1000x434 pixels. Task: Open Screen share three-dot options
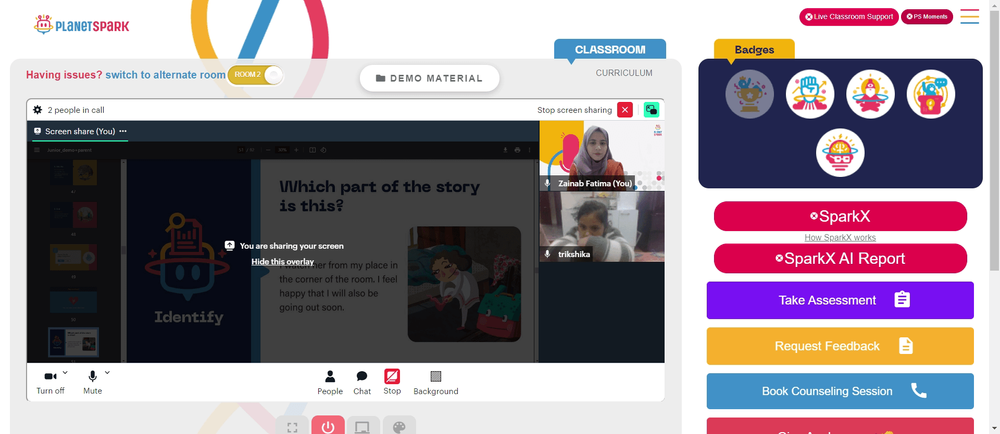tap(123, 131)
